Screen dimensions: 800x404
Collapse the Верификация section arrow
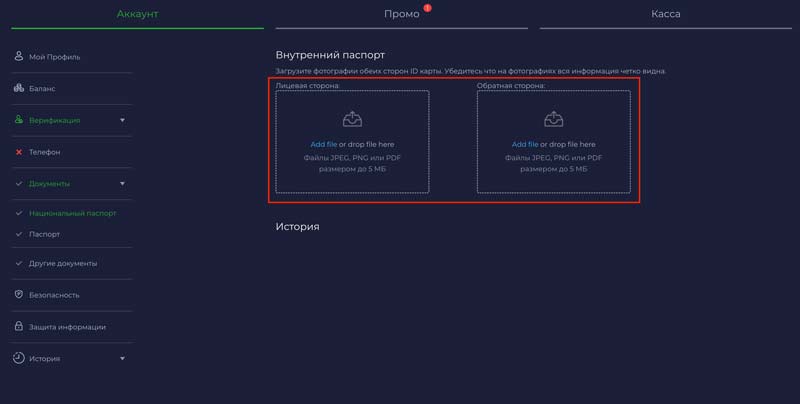pyautogui.click(x=122, y=120)
